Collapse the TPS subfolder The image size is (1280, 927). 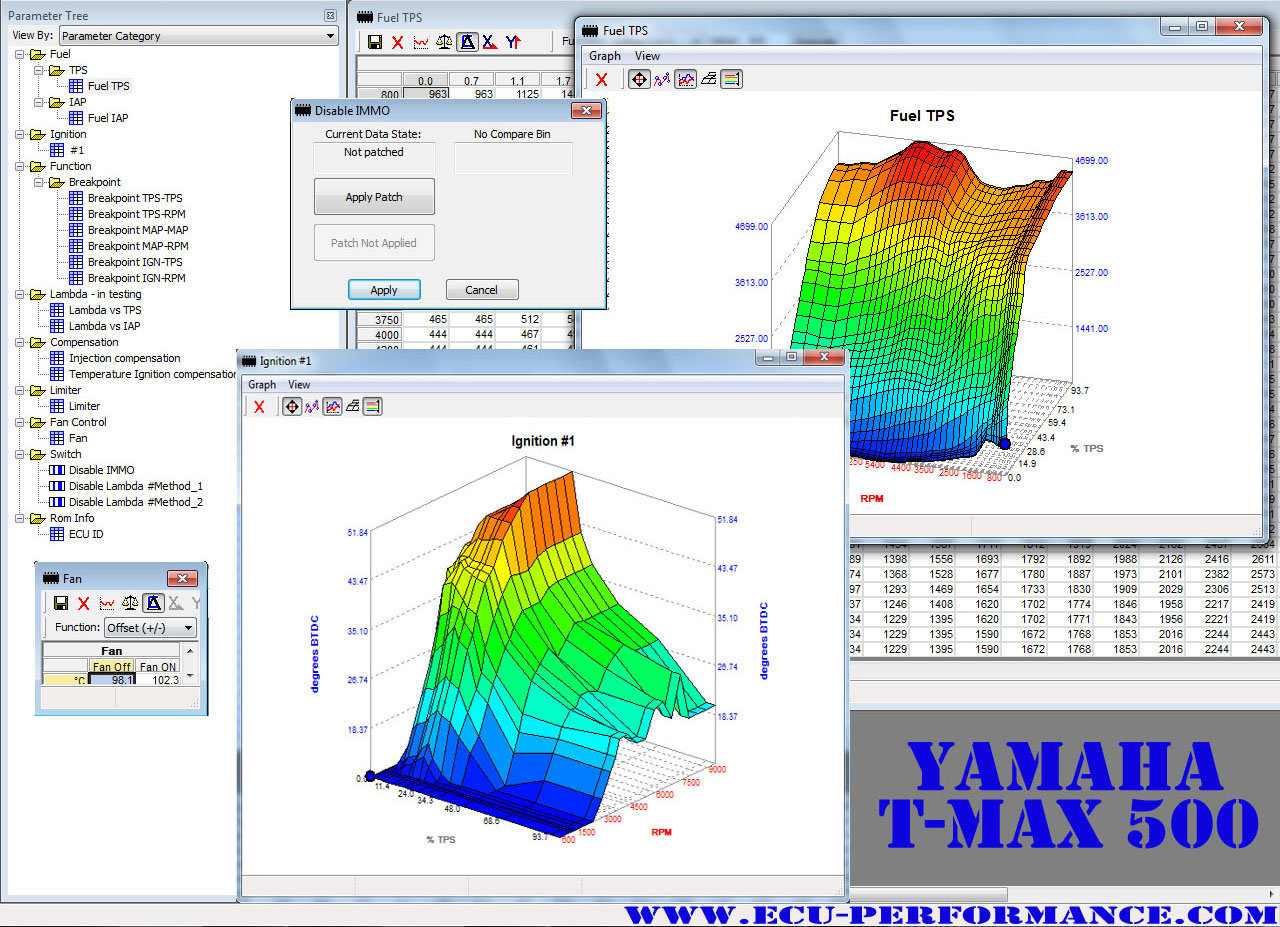38,70
